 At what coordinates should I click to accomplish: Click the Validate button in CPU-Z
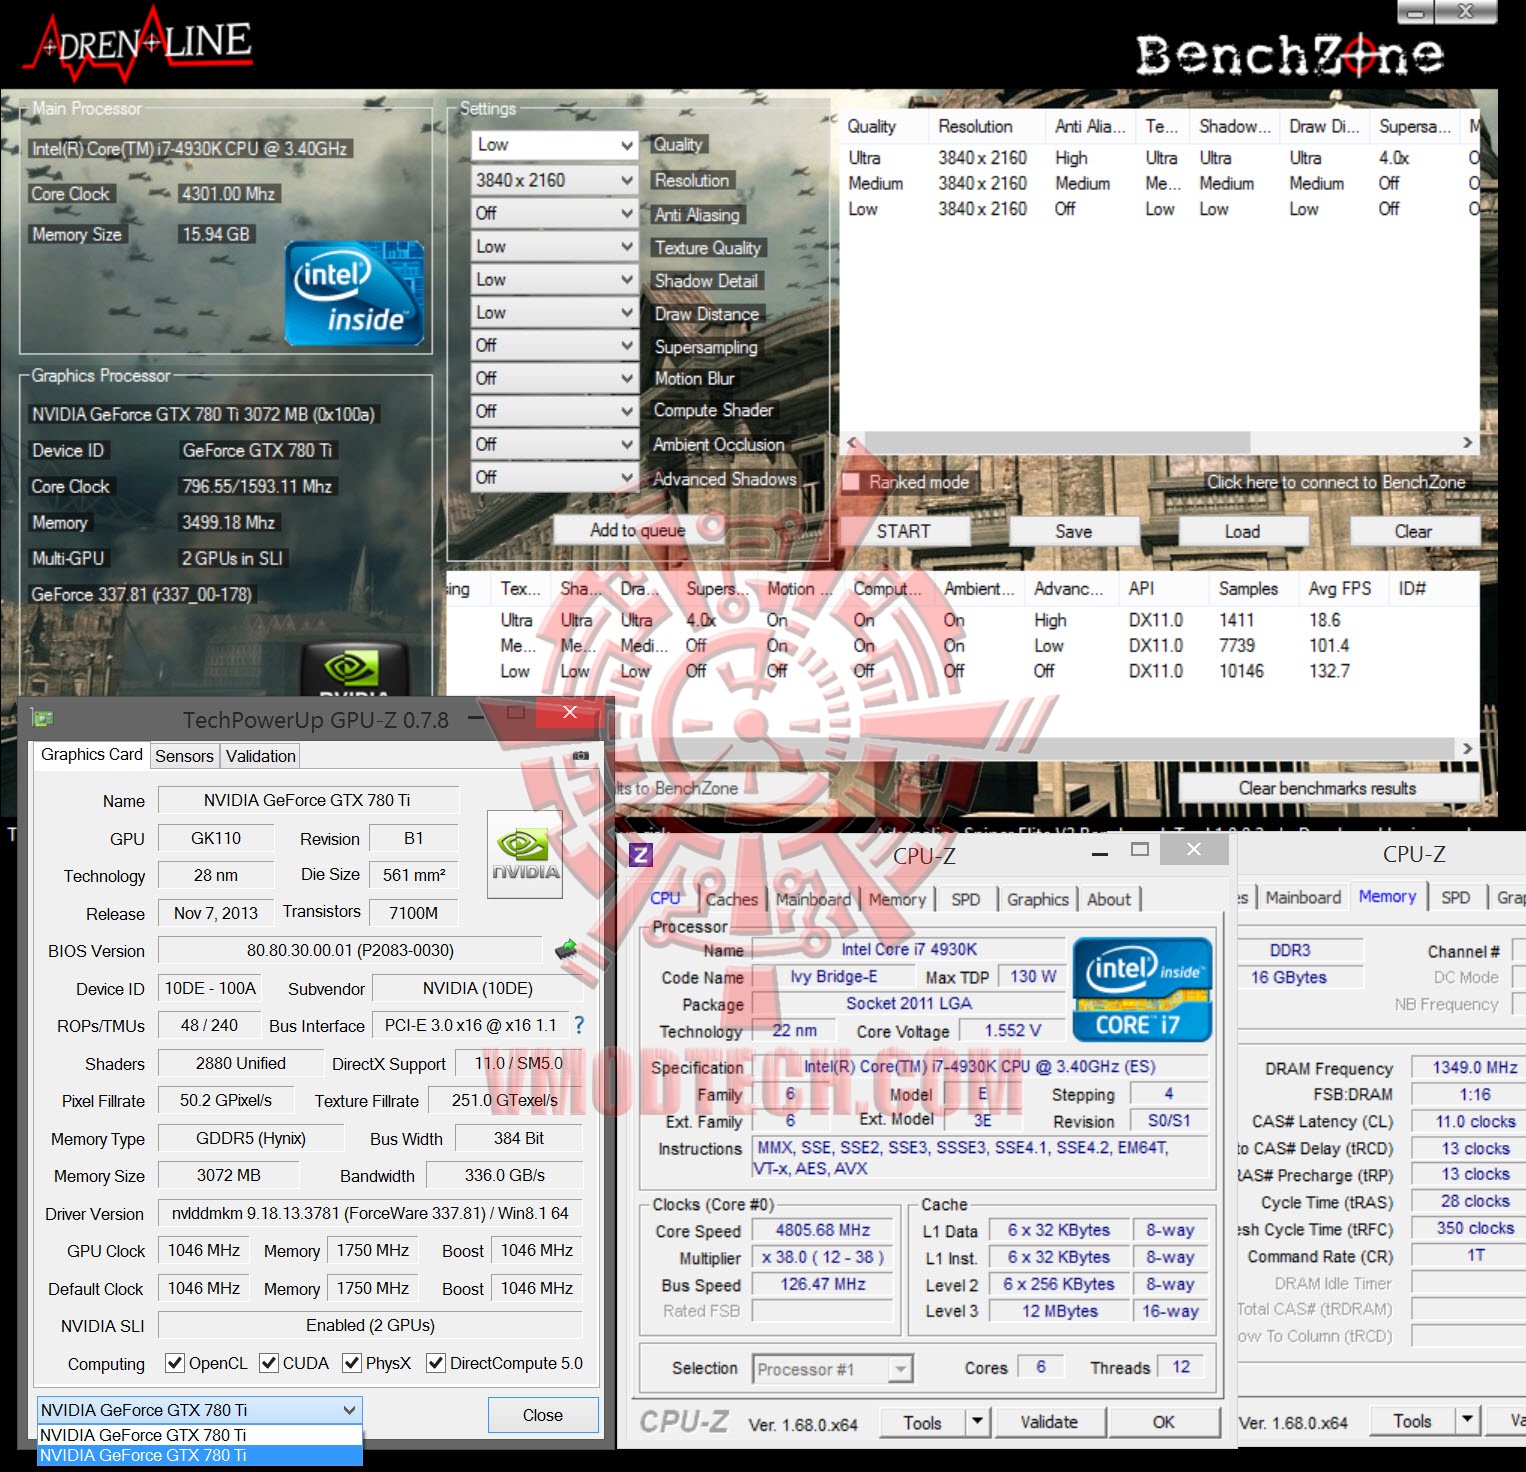1049,1422
